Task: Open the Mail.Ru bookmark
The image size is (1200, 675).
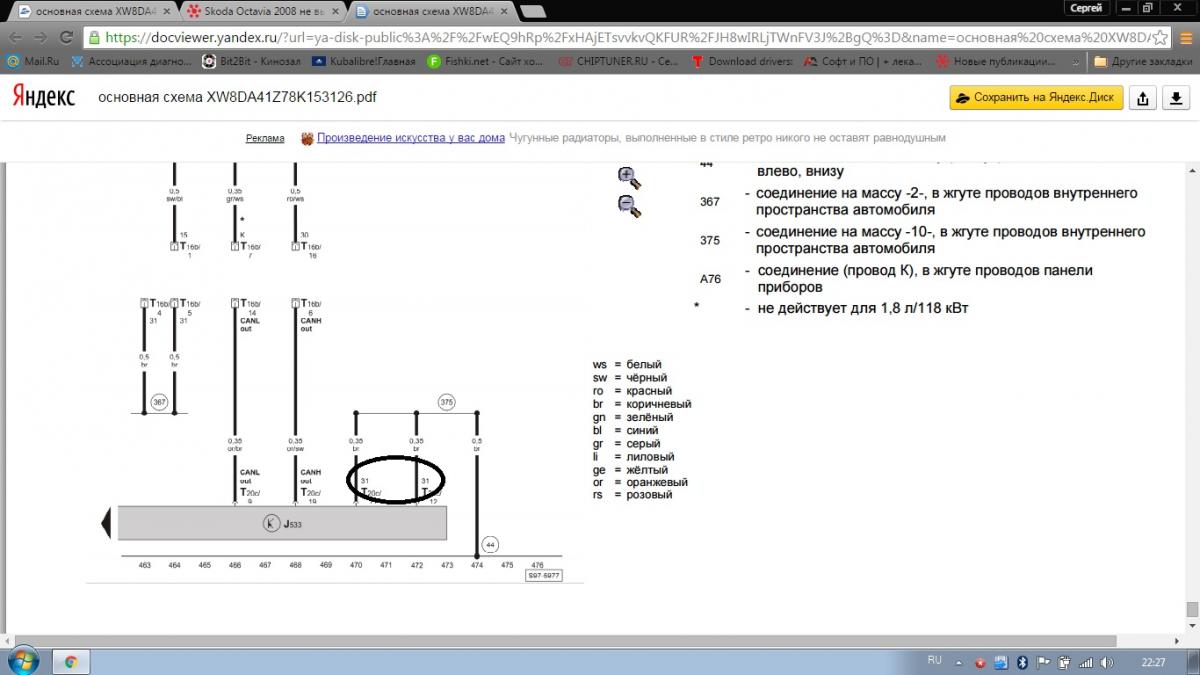Action: pyautogui.click(x=32, y=61)
